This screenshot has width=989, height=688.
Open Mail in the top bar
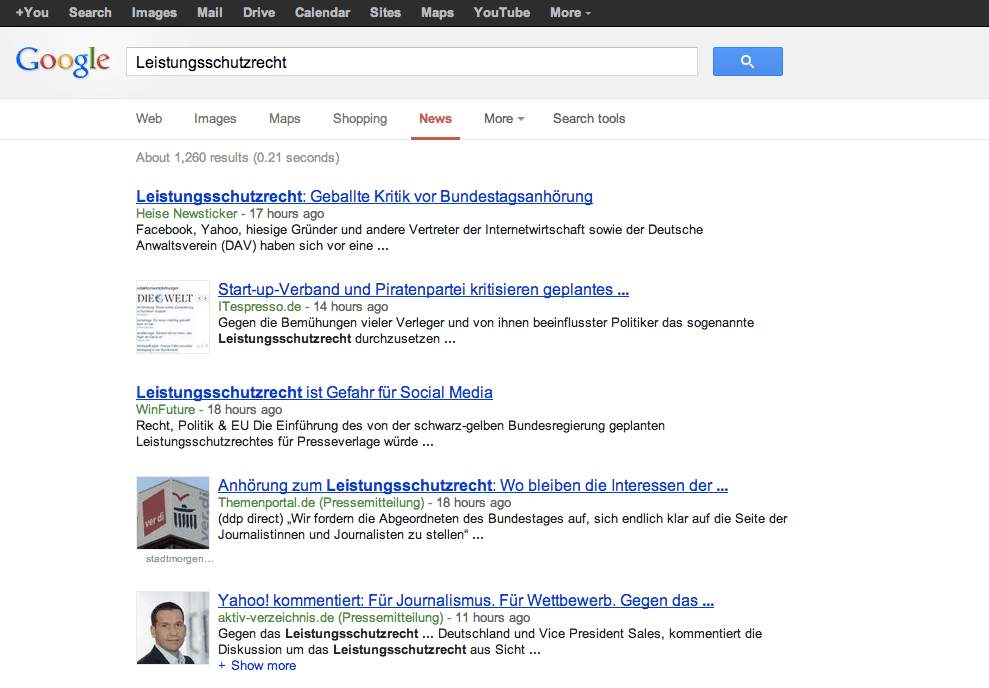pos(209,13)
